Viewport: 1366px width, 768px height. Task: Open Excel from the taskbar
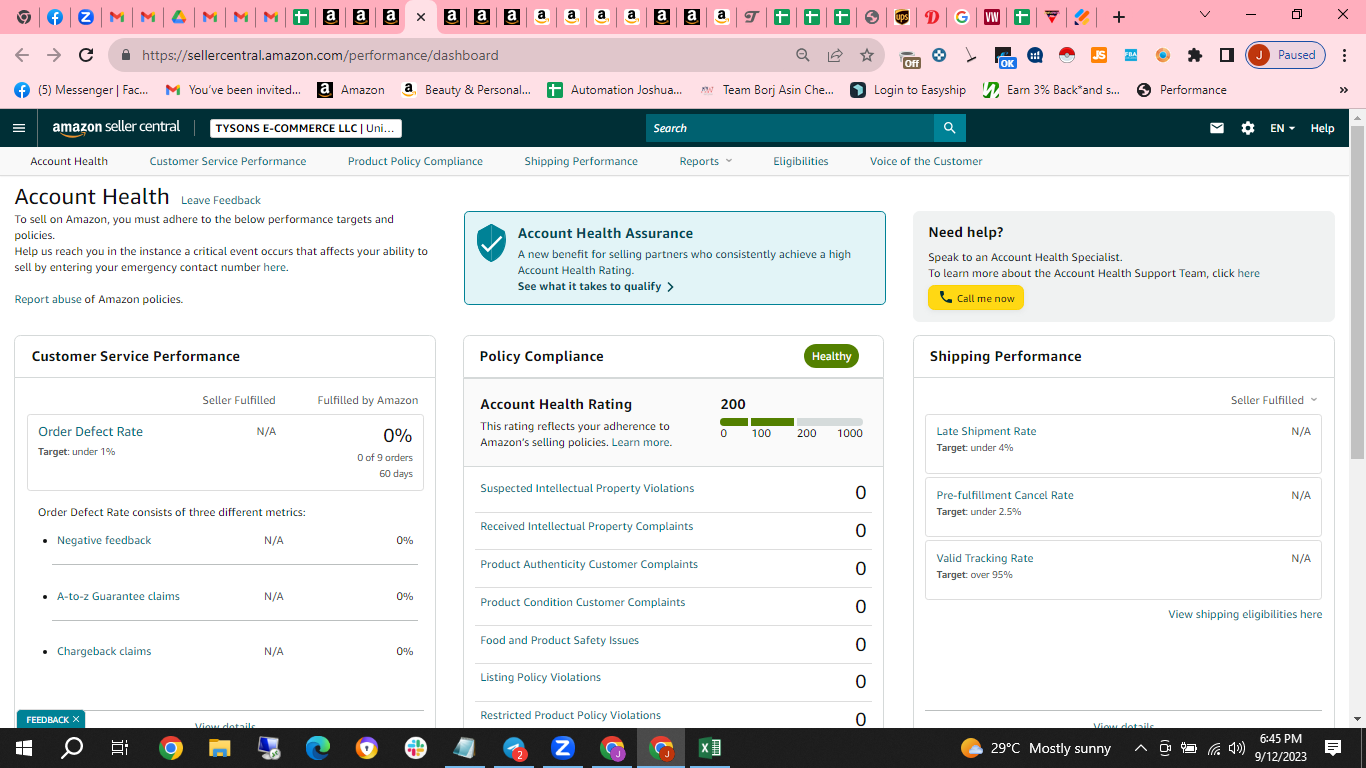pos(710,748)
